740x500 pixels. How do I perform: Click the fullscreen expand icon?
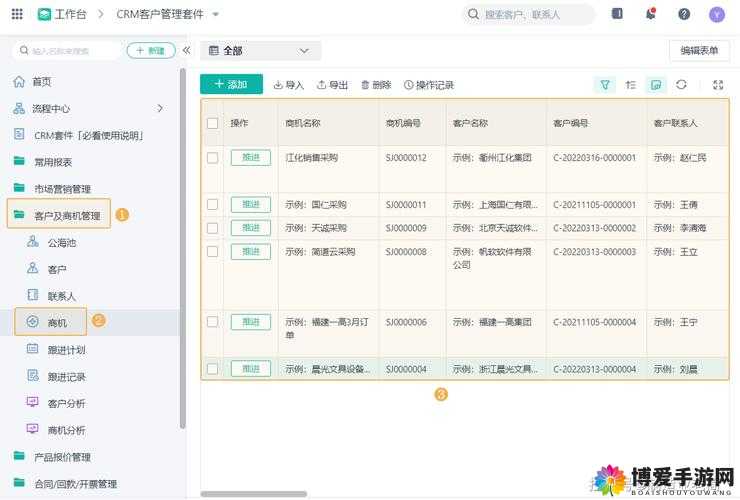pyautogui.click(x=718, y=85)
